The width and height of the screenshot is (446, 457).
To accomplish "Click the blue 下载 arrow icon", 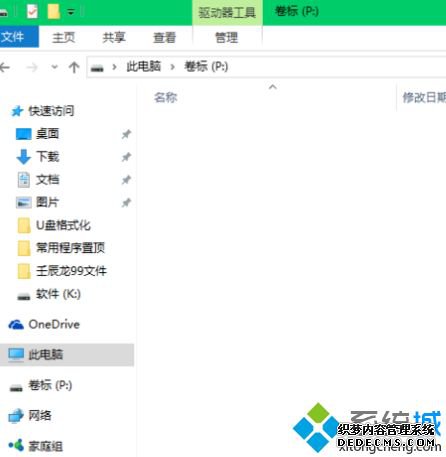I will (23, 157).
